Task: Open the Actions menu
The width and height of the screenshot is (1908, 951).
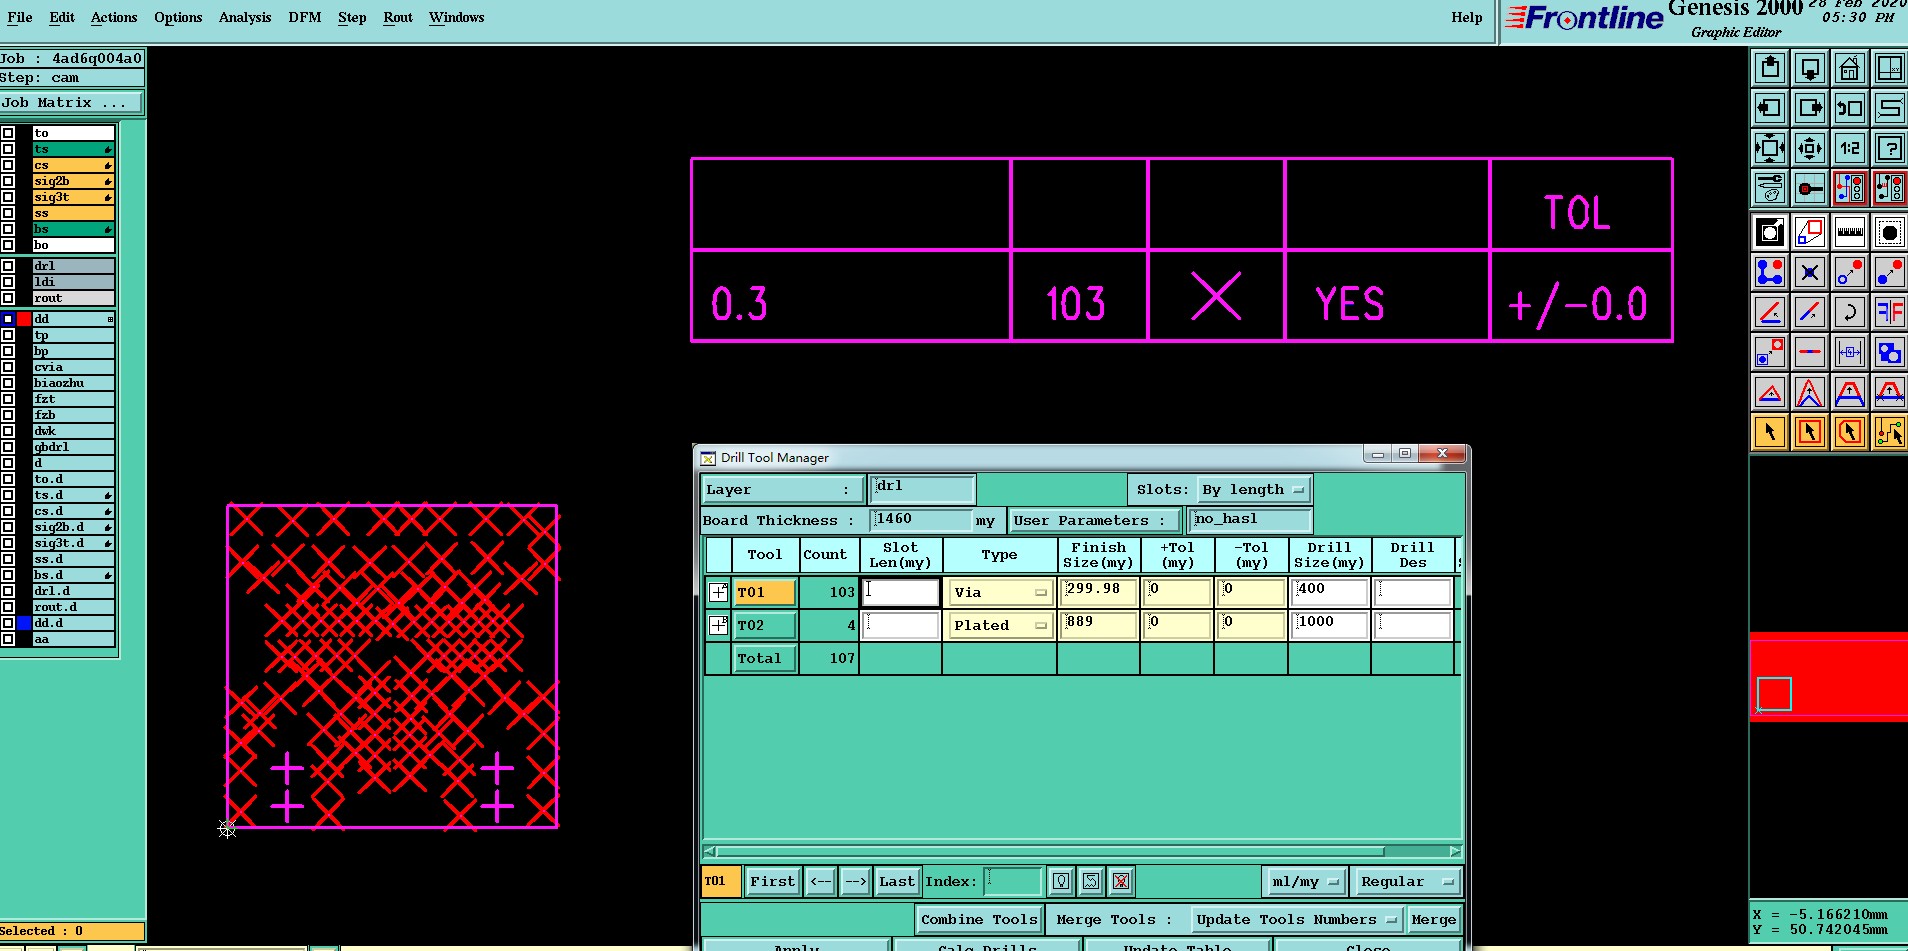Action: click(114, 18)
